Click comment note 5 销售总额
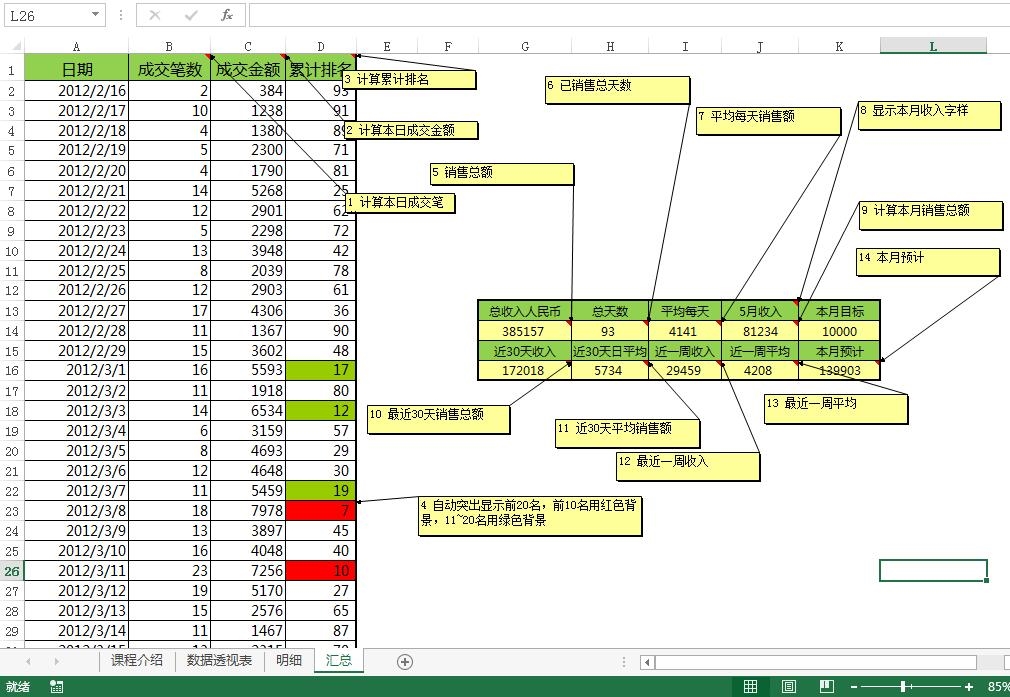 [x=502, y=174]
